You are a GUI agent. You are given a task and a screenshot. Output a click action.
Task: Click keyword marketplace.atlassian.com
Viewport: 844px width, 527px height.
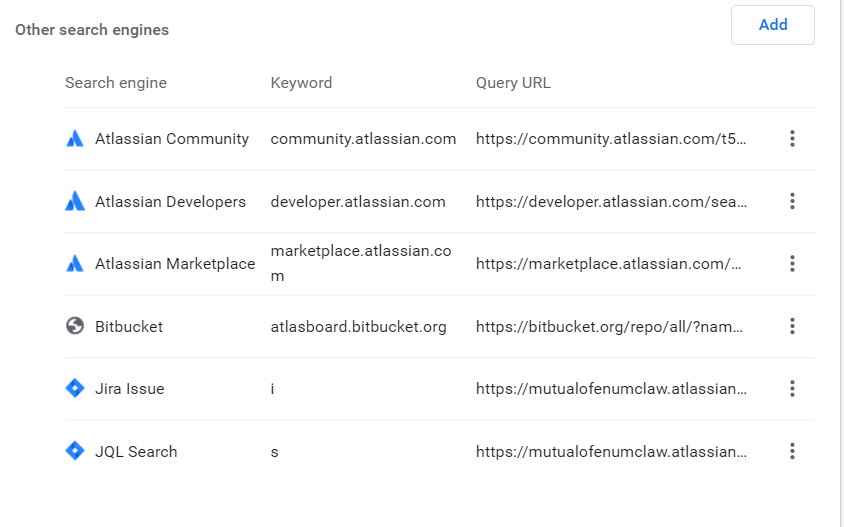361,263
